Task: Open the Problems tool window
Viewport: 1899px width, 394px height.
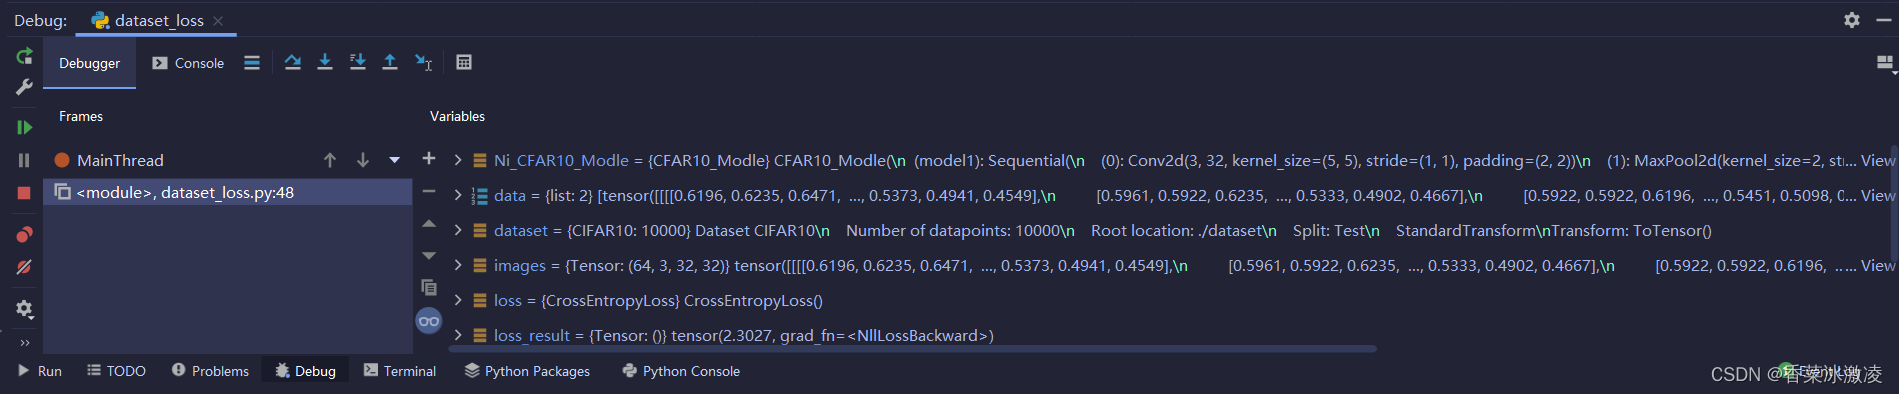Action: tap(210, 371)
